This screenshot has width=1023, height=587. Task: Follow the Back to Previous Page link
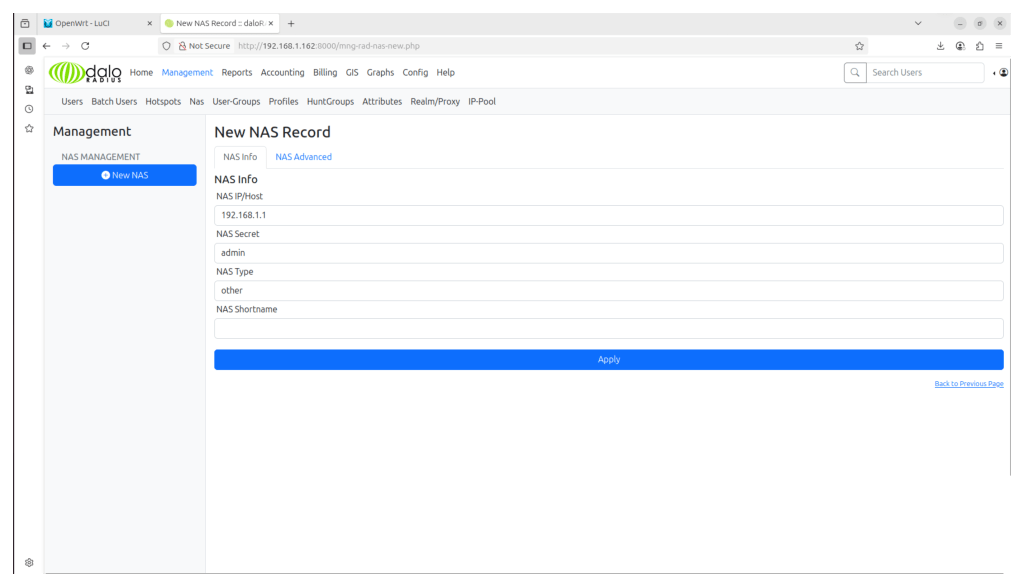[x=968, y=384]
